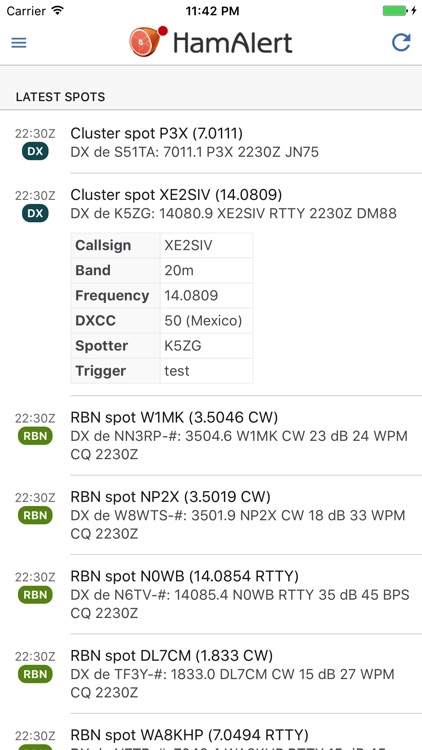
Task: Tap 22:30Z time of W1MK spot
Action: pyautogui.click(x=35, y=418)
